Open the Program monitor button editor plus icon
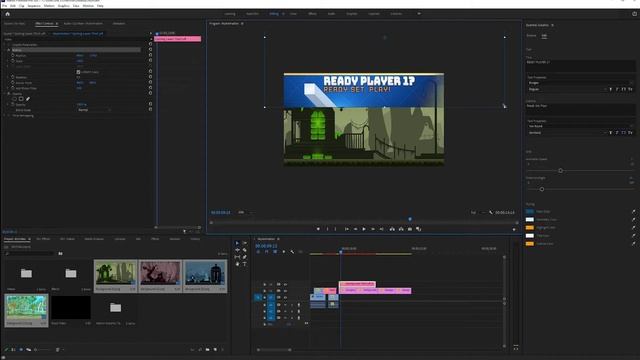Viewport: 640px width, 360px height. 514,229
